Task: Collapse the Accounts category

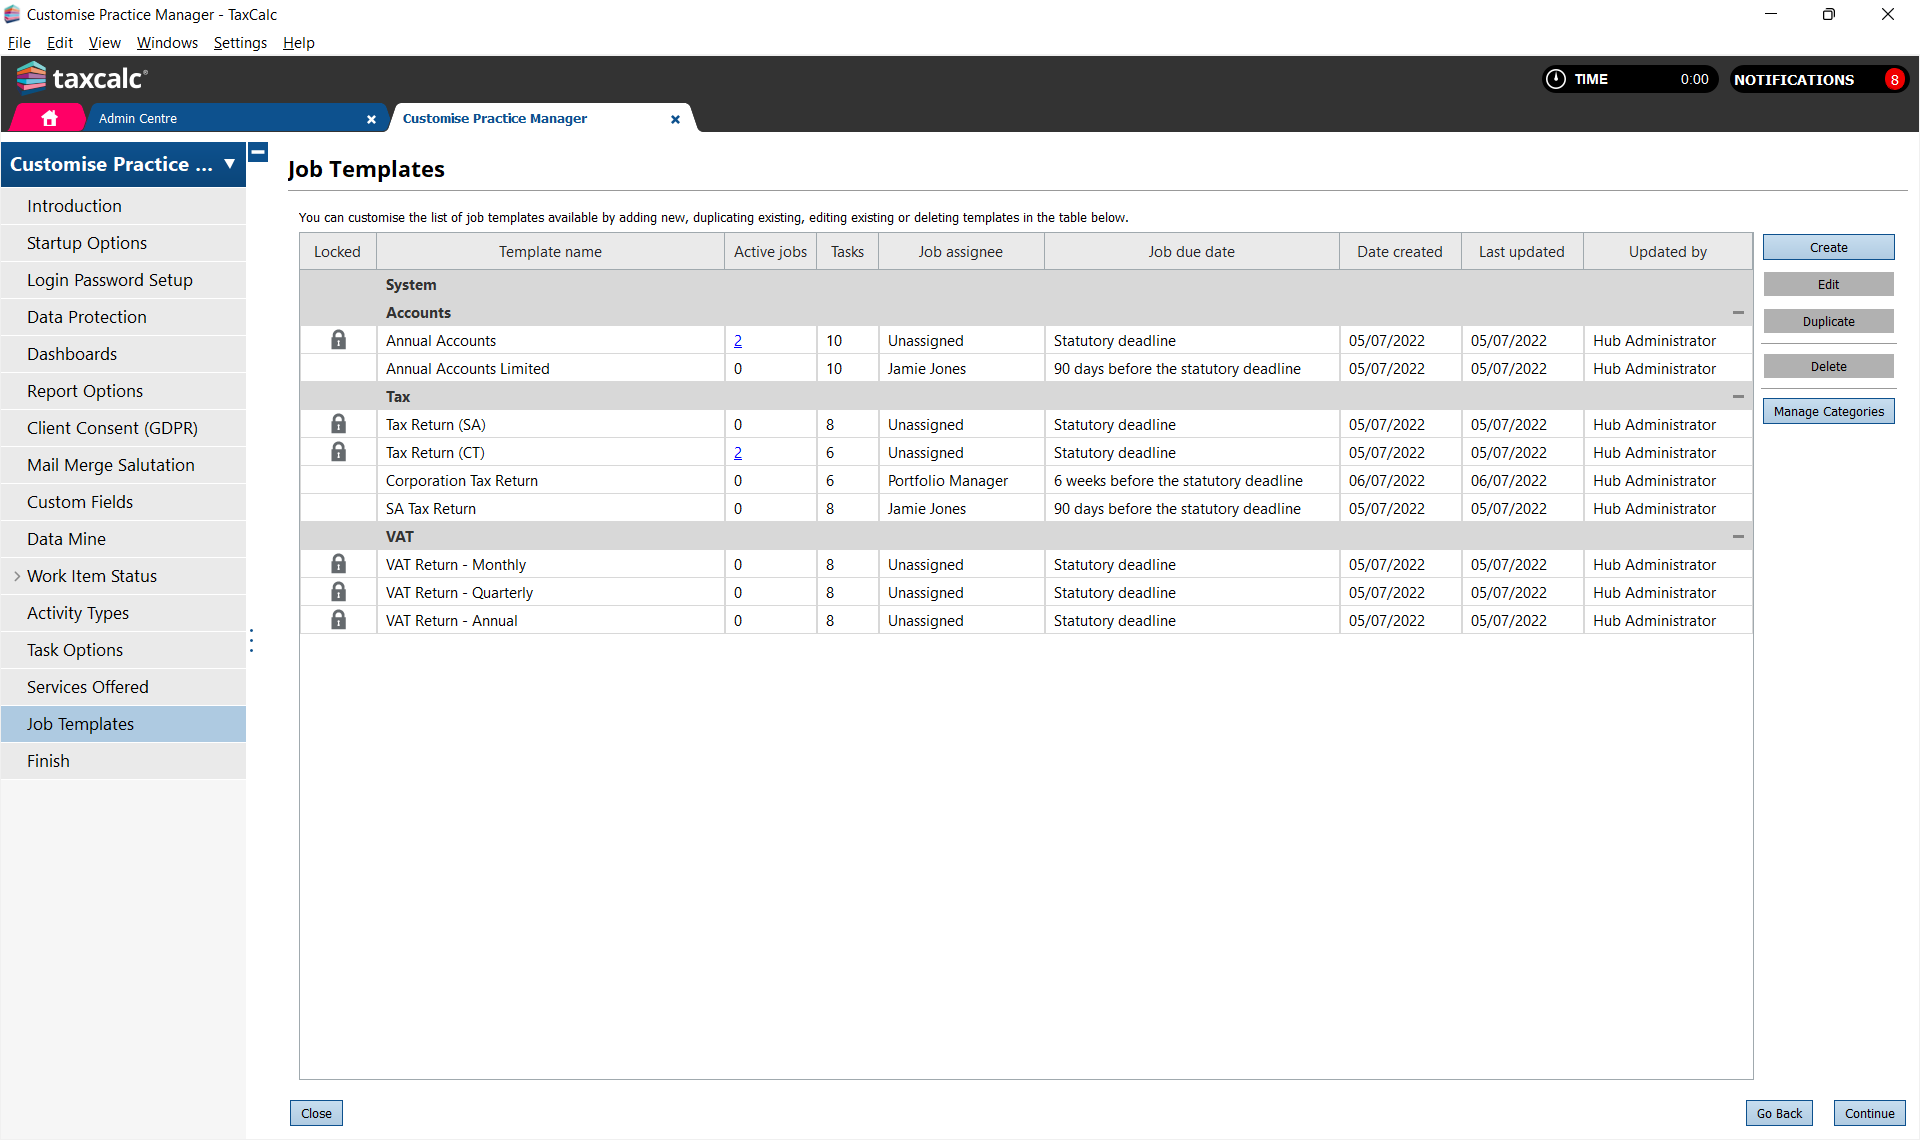Action: [1738, 313]
